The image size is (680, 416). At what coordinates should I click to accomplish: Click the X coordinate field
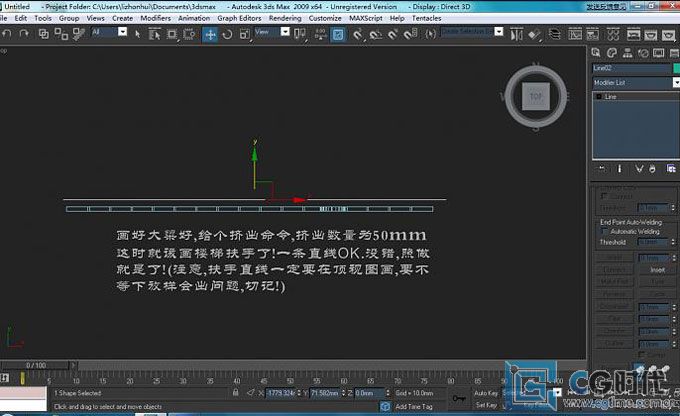point(280,393)
